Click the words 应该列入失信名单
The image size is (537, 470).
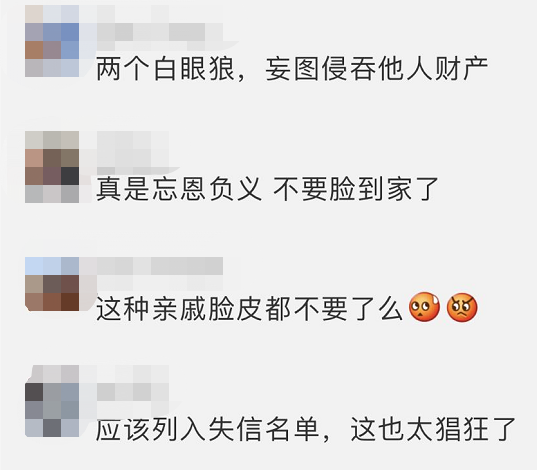coord(208,429)
